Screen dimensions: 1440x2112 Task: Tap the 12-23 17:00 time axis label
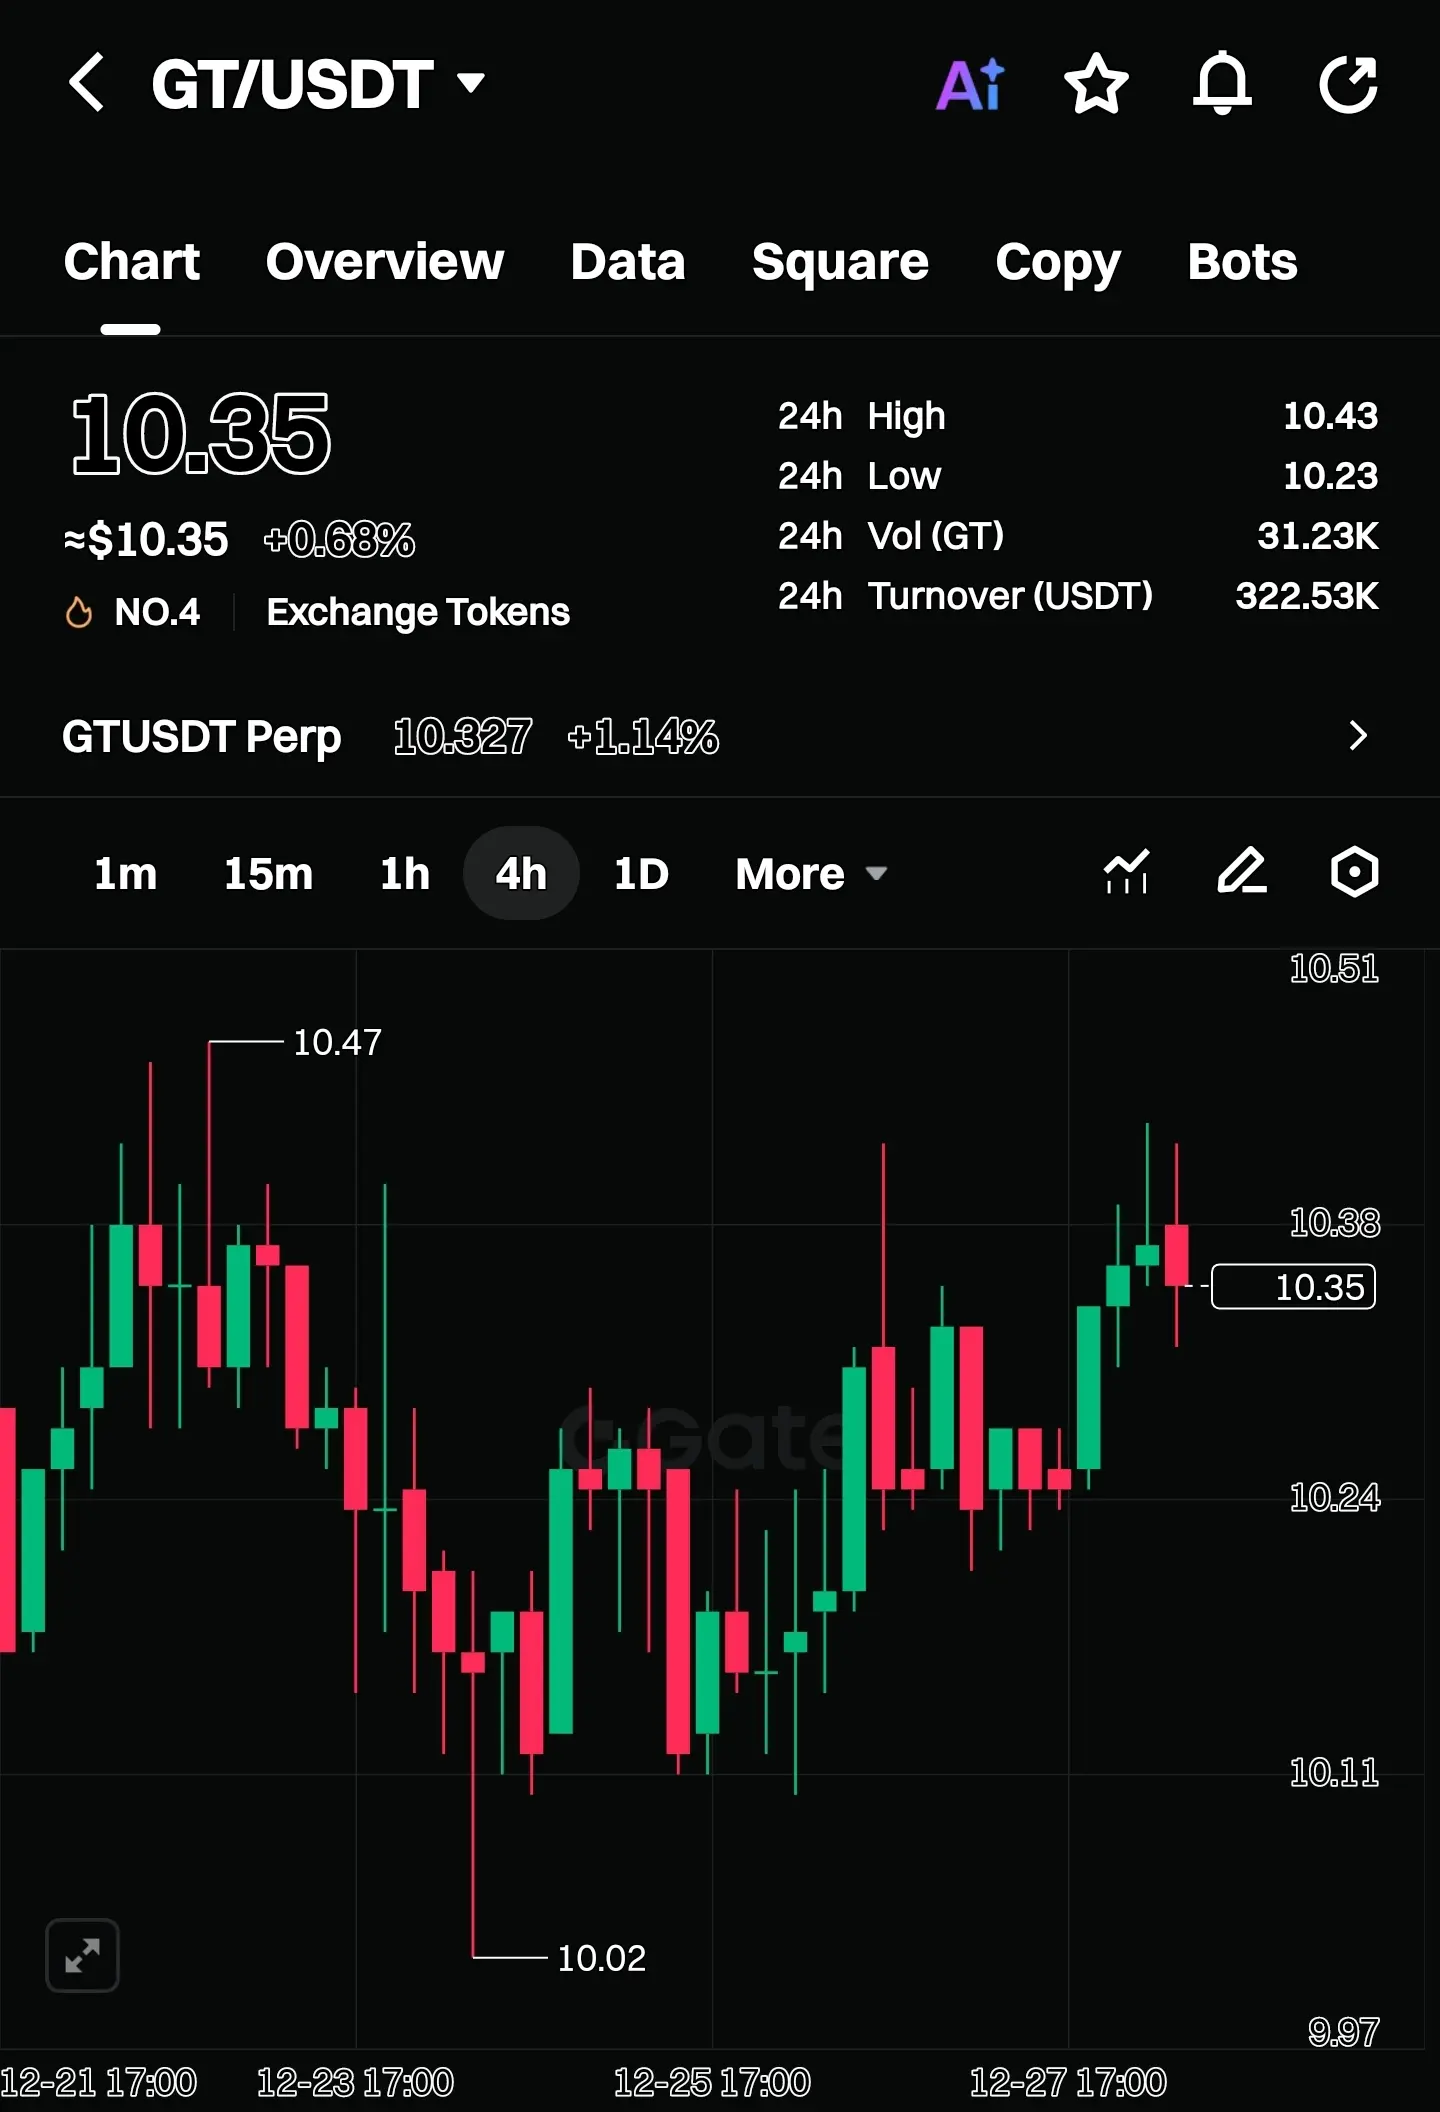pyautogui.click(x=355, y=2082)
